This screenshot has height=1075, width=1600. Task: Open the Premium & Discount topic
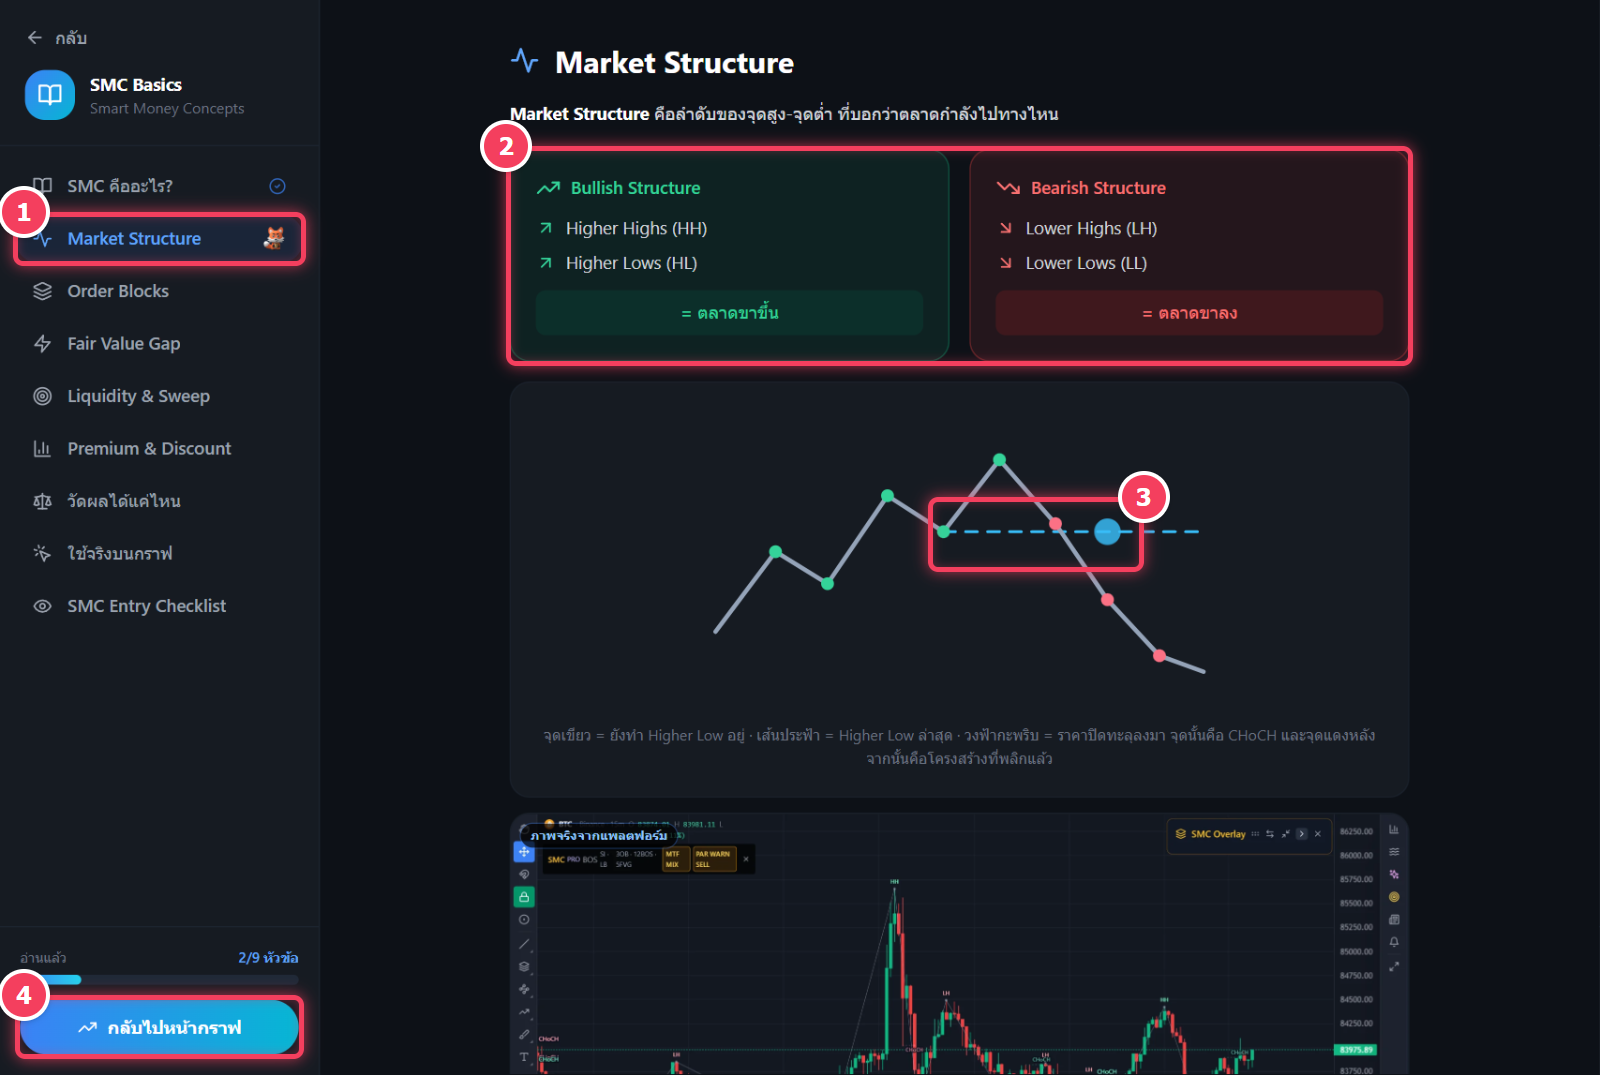[160, 449]
